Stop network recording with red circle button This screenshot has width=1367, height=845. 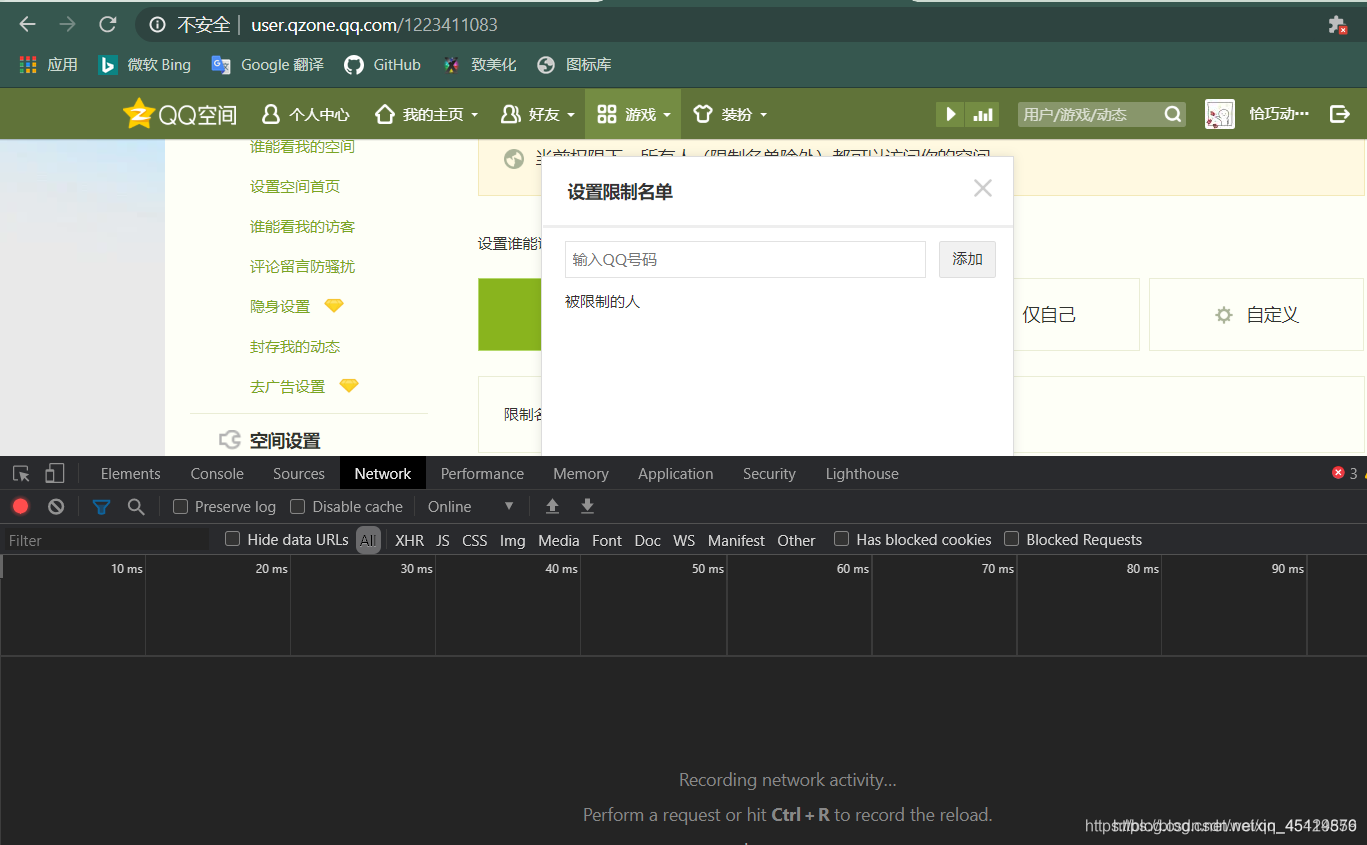click(20, 506)
